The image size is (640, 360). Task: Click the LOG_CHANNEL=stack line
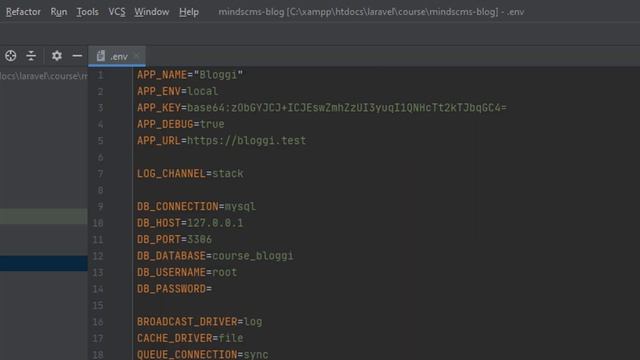(190, 173)
